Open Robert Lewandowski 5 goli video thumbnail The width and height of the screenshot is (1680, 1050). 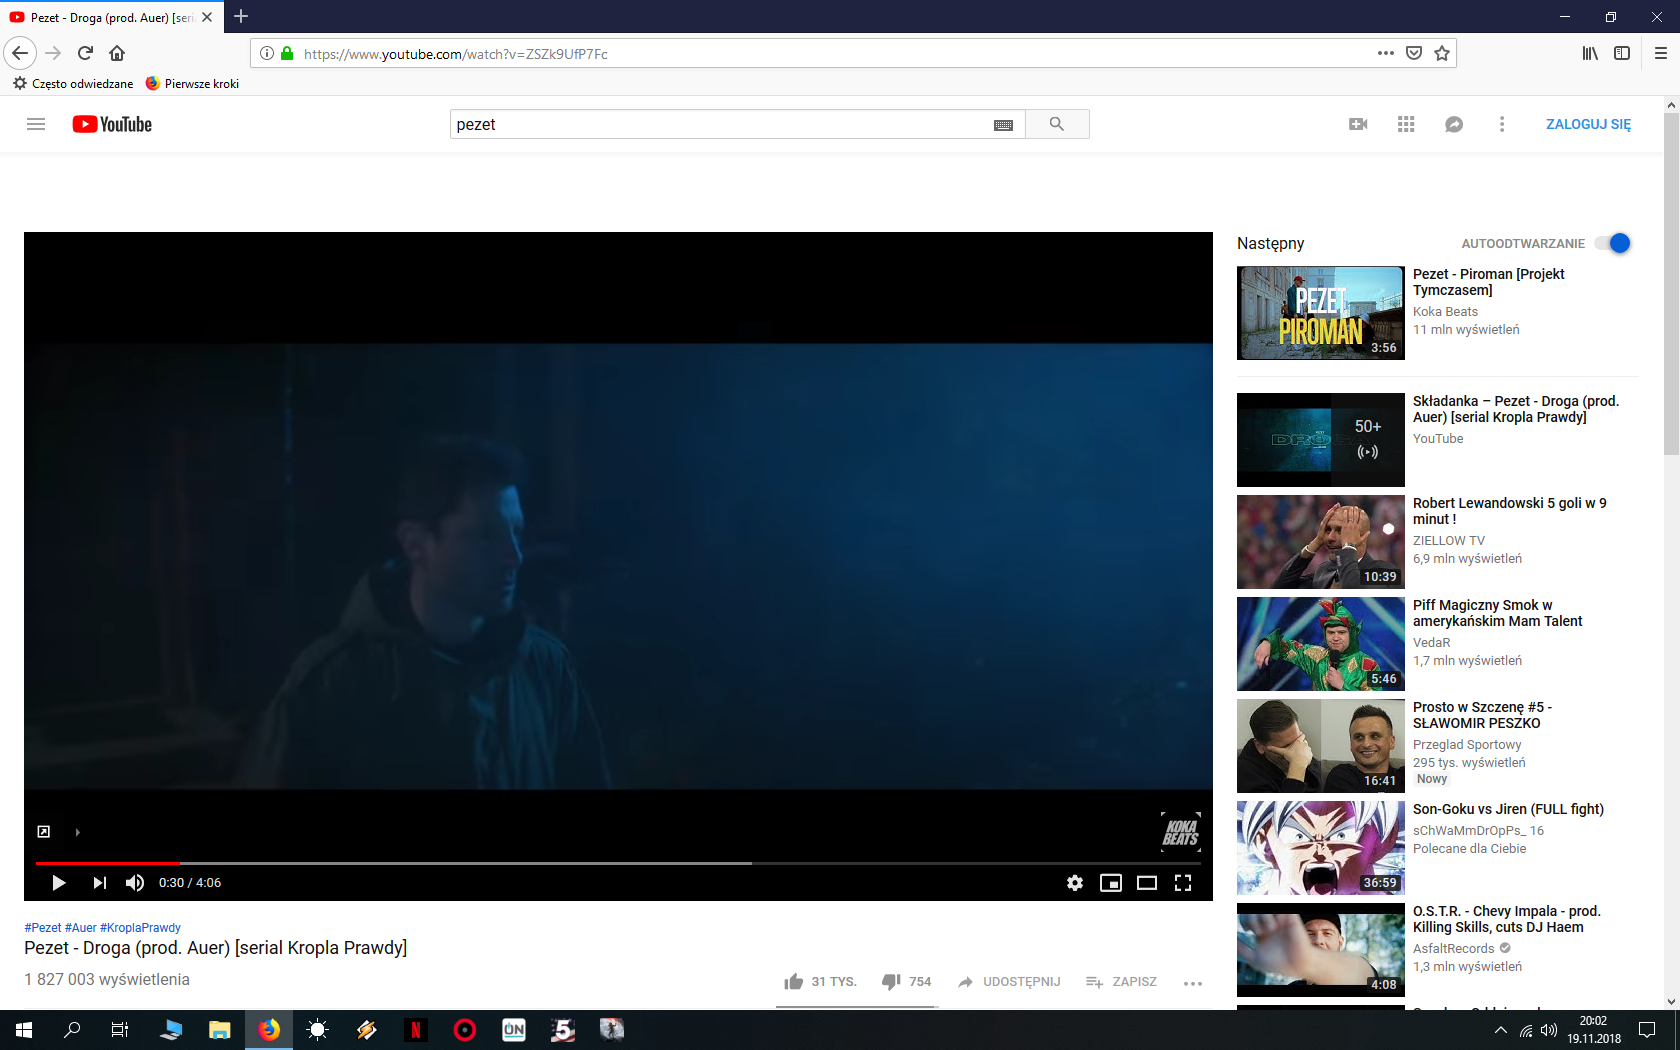[1320, 542]
